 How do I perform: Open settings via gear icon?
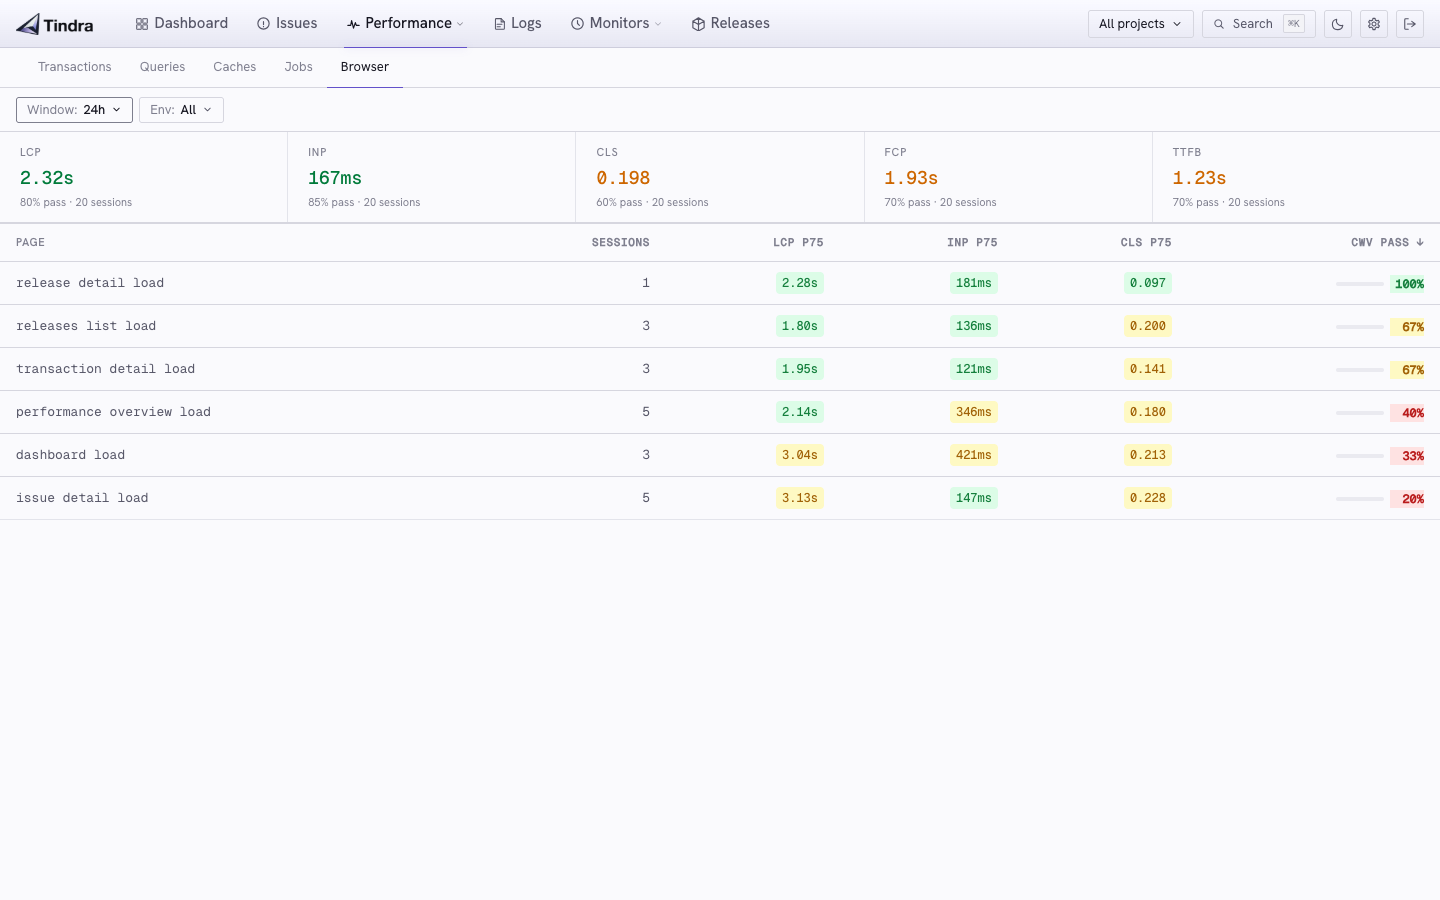point(1374,24)
